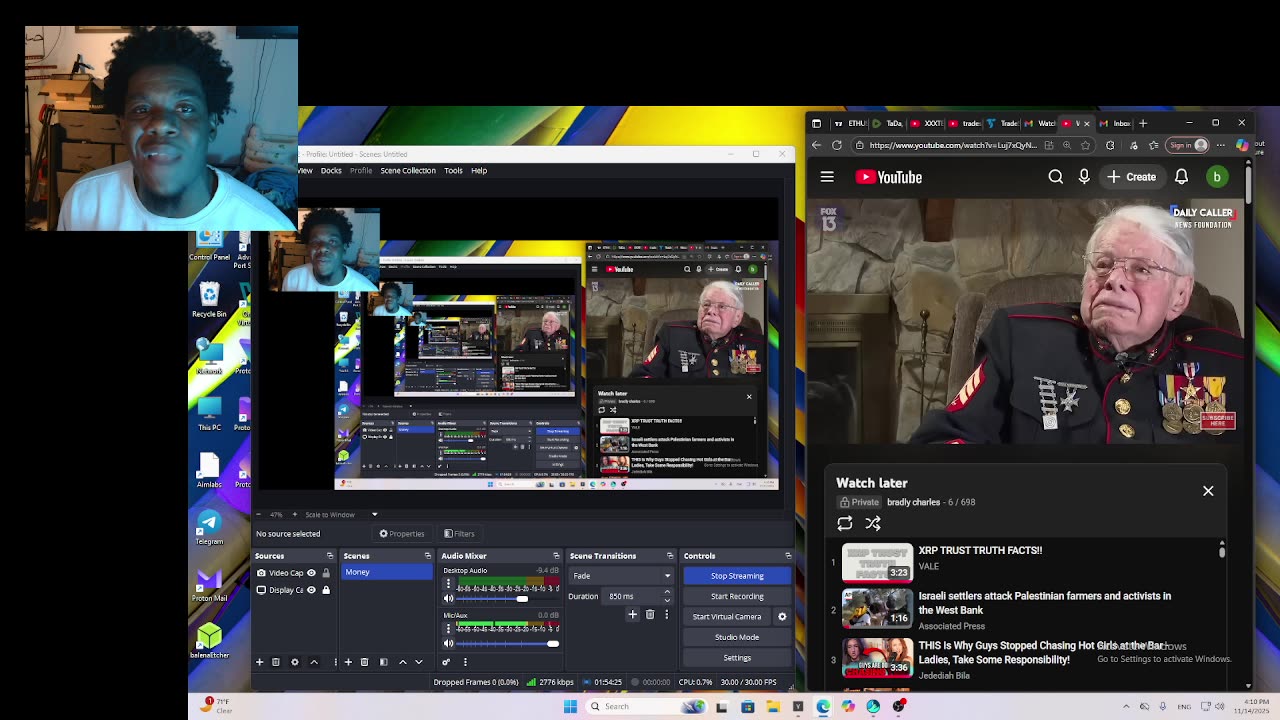Click the Sign in button in Edge
1280x720 pixels.
coord(1188,145)
